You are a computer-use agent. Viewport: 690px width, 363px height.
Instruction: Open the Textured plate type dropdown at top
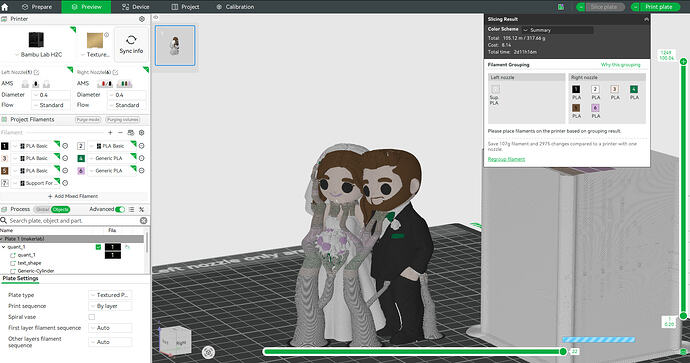pyautogui.click(x=95, y=55)
